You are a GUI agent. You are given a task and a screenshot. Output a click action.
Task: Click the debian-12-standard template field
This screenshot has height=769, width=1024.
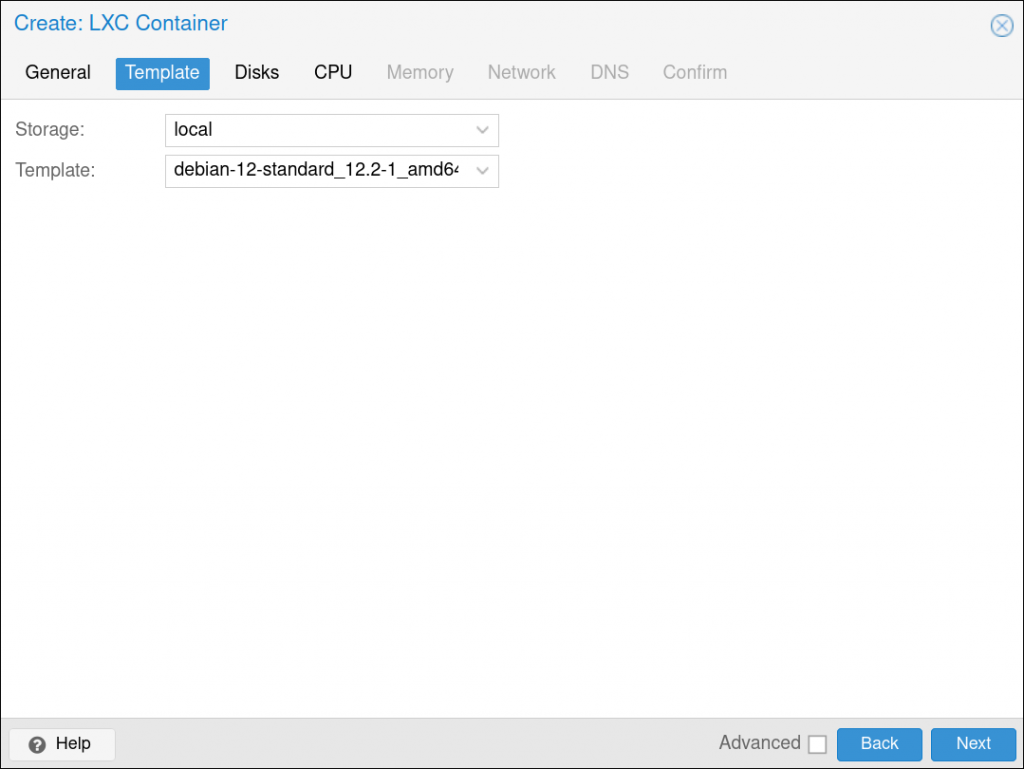[316, 171]
